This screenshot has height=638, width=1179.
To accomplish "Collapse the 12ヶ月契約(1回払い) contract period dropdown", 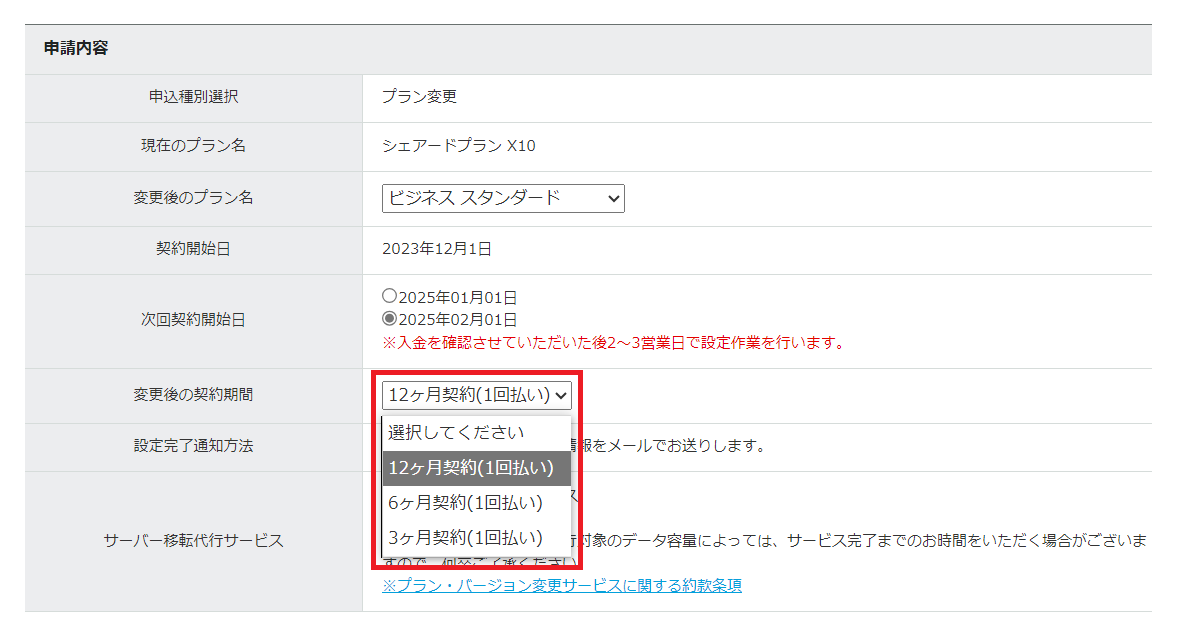I will (478, 395).
